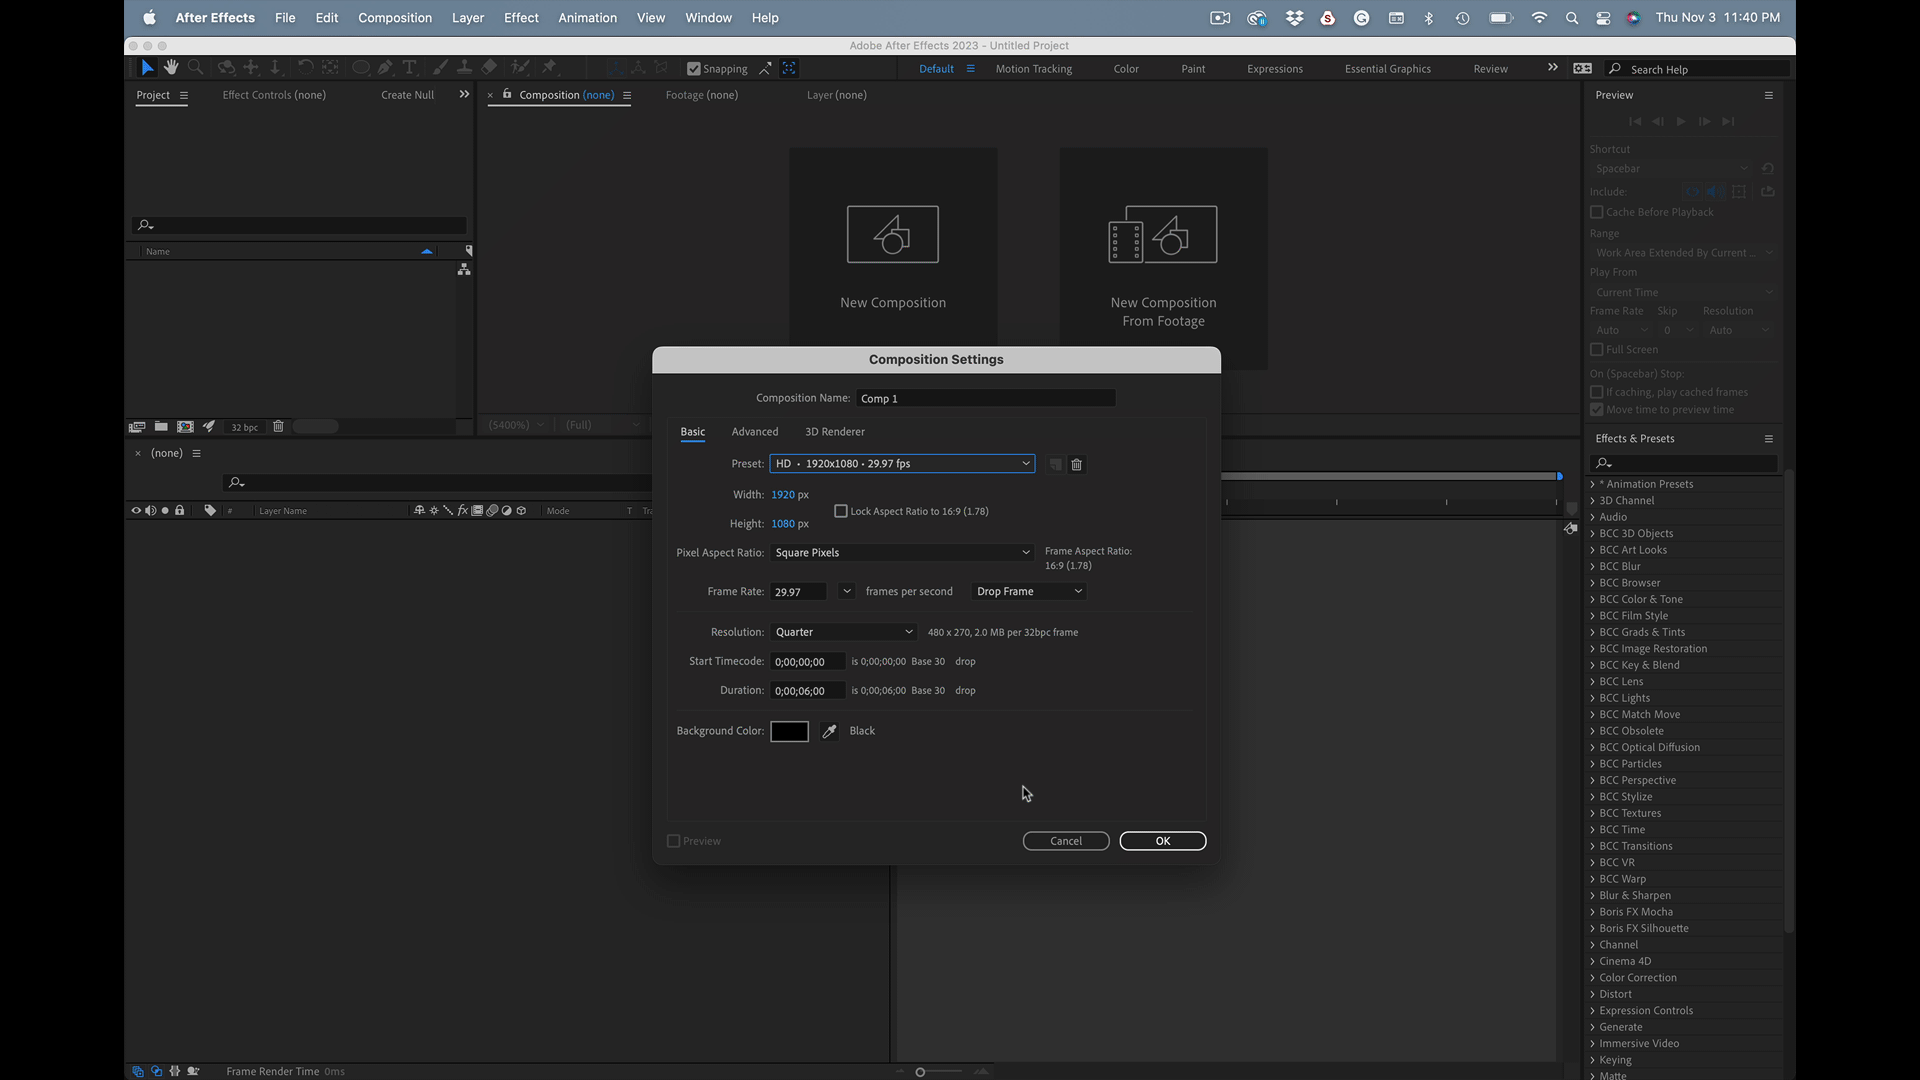Screen dimensions: 1920x1080
Task: Toggle the Snapping checkbox
Action: pos(694,69)
